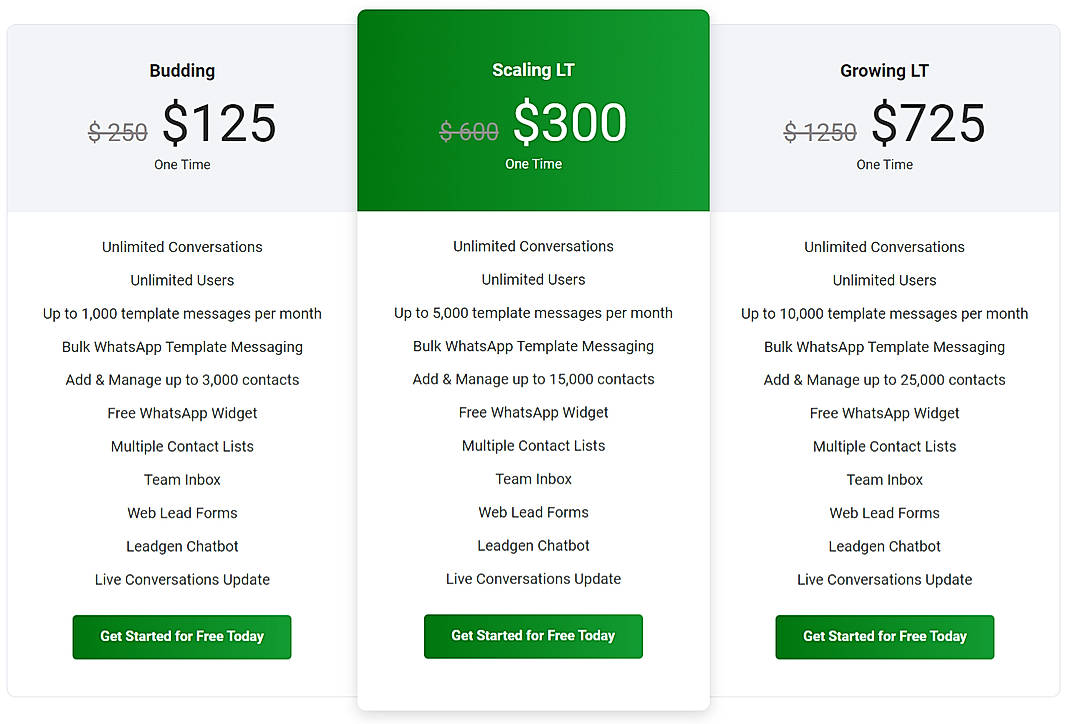Viewport: 1070px width, 724px height.
Task: Click the $125 price on Budding plan
Action: point(219,122)
